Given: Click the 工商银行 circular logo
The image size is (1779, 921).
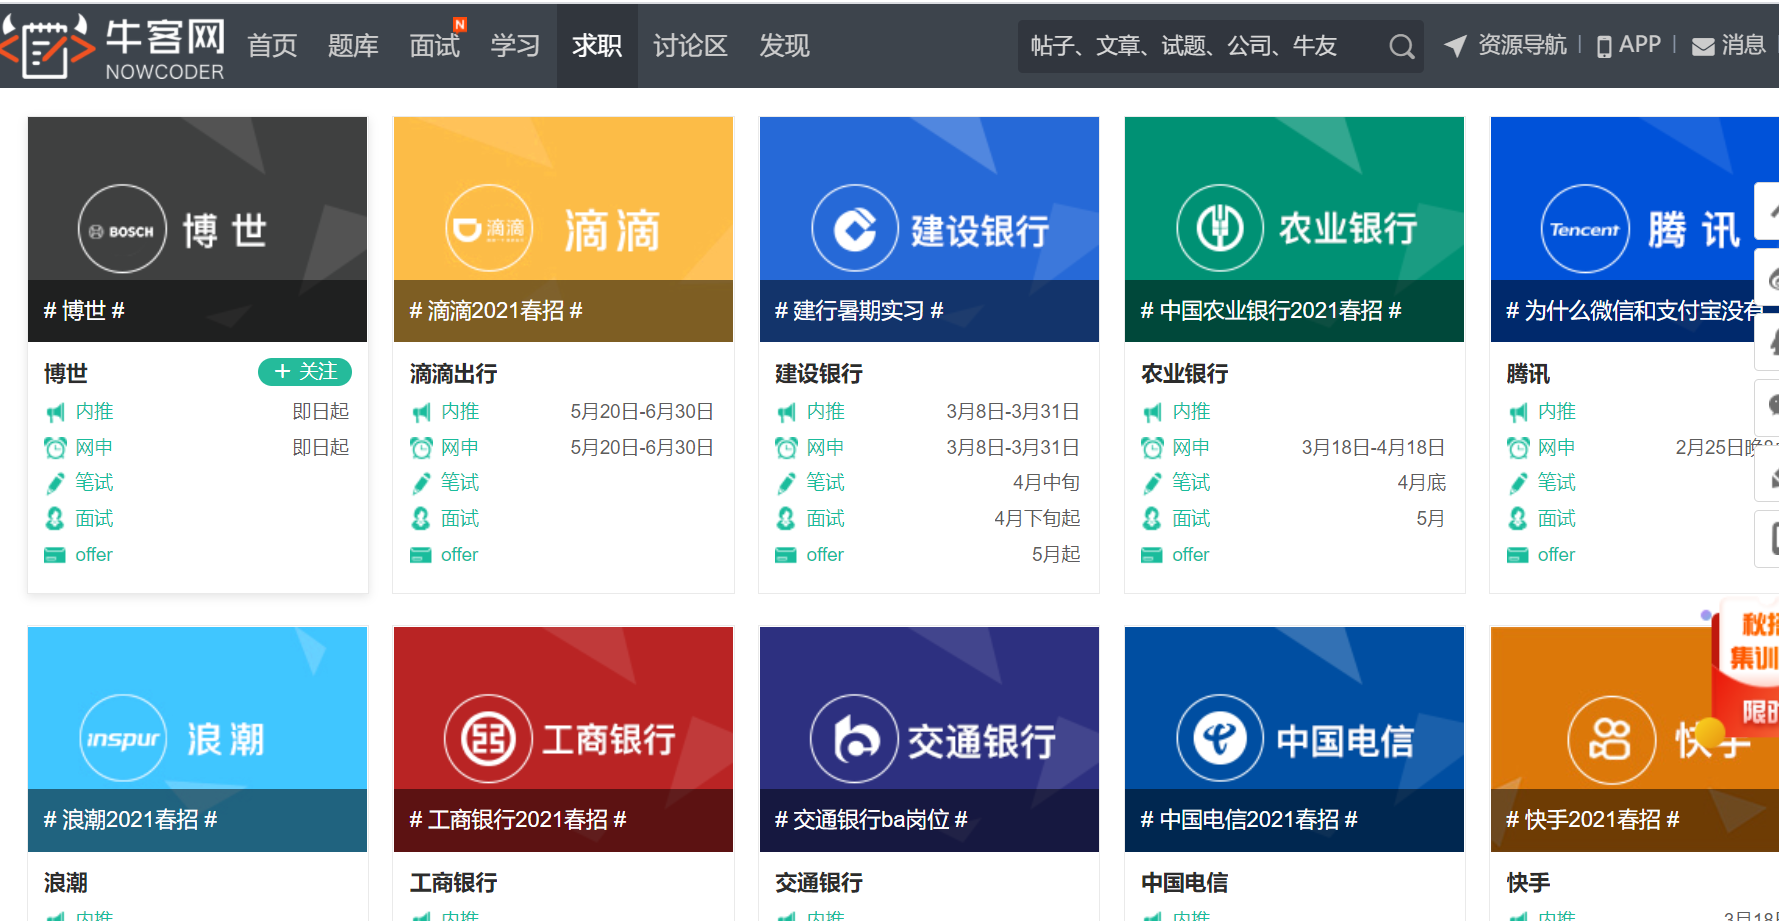Looking at the screenshot, I should (x=489, y=739).
